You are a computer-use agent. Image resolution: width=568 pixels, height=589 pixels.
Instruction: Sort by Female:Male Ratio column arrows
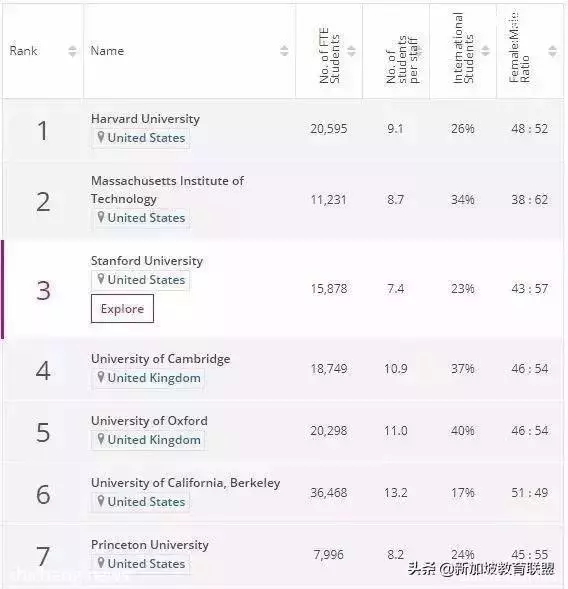[x=552, y=51]
